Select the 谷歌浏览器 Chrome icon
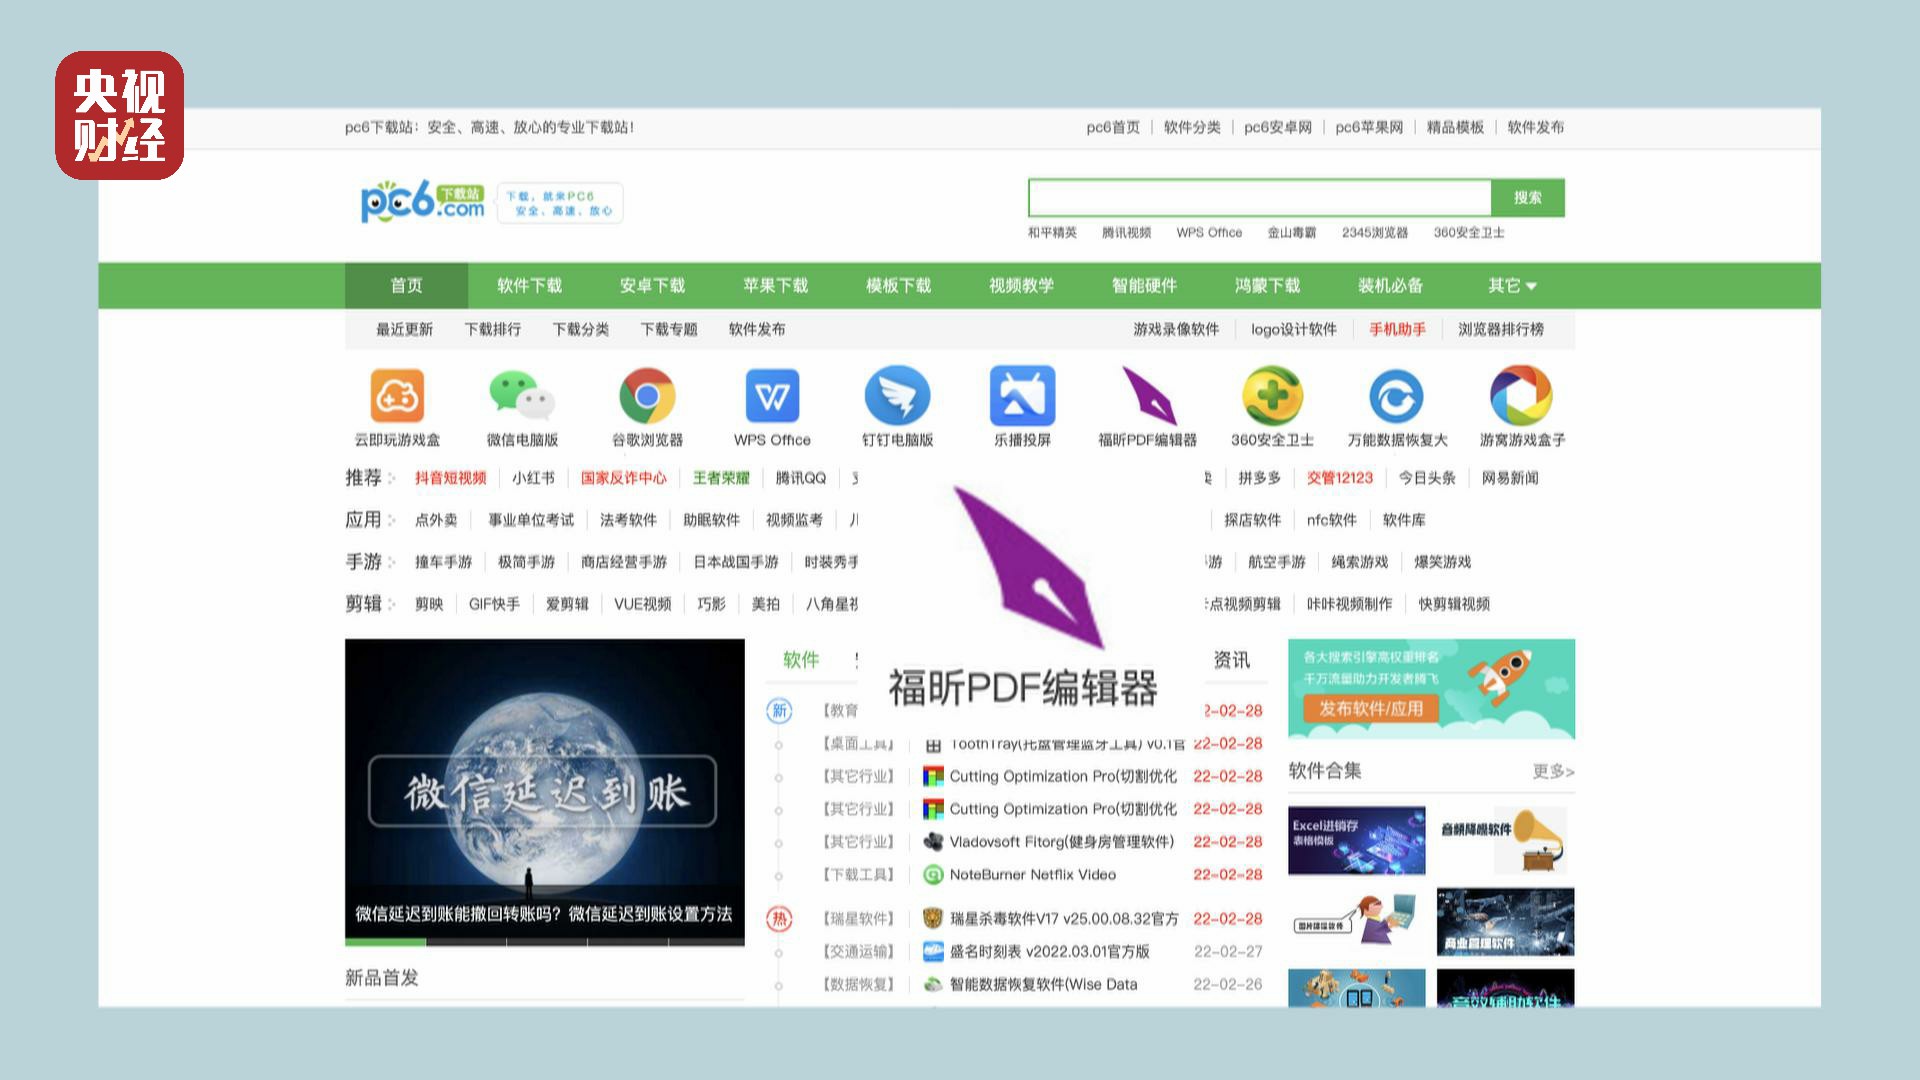Screen dimensions: 1920x1080 point(647,395)
